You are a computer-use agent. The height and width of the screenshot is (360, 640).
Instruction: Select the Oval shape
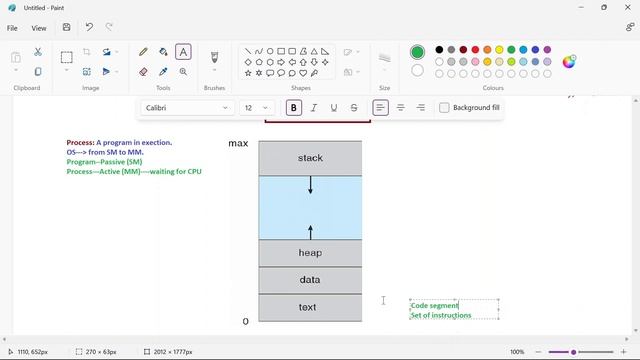270,51
